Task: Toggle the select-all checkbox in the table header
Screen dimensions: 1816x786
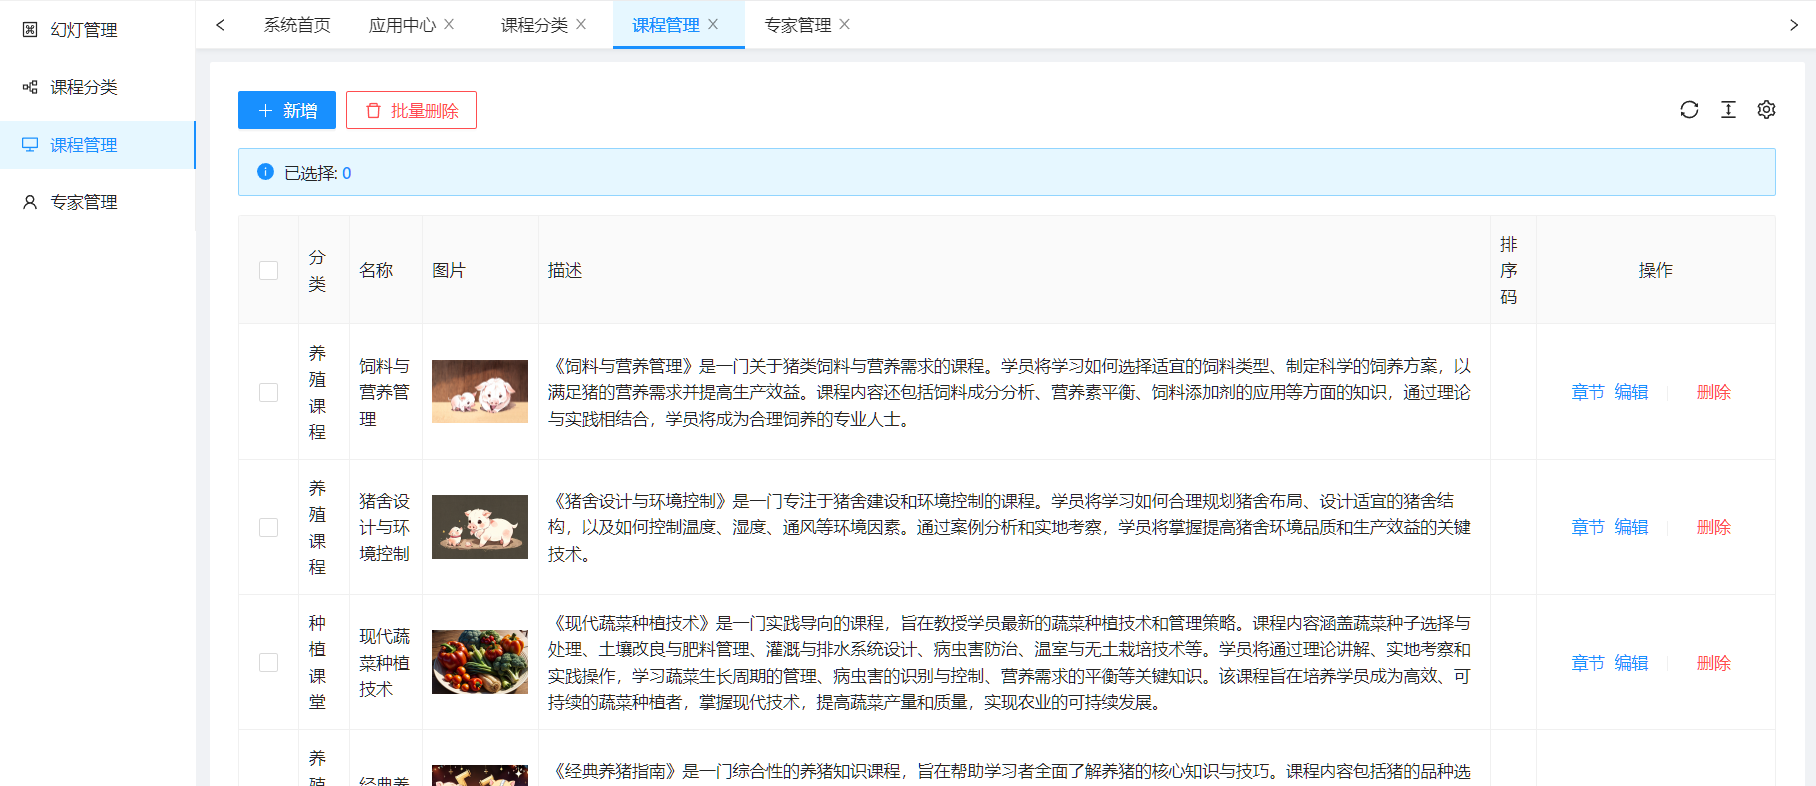Action: (x=268, y=270)
